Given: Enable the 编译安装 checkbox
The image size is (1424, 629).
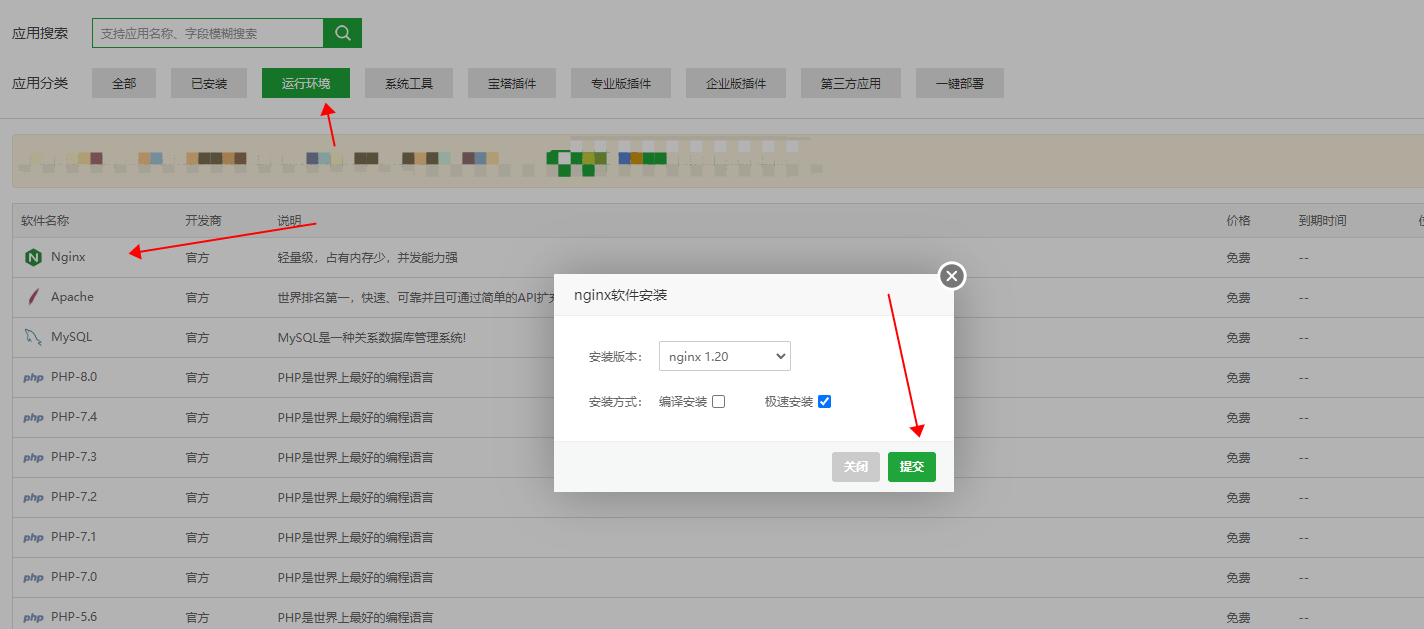Looking at the screenshot, I should click(x=718, y=402).
